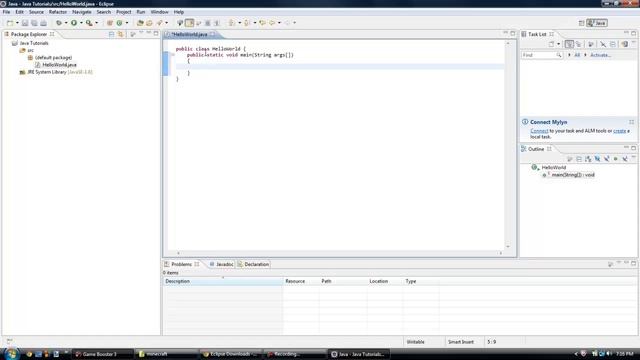Click the green New Java Class icon
The height and width of the screenshot is (360, 640).
119,23
